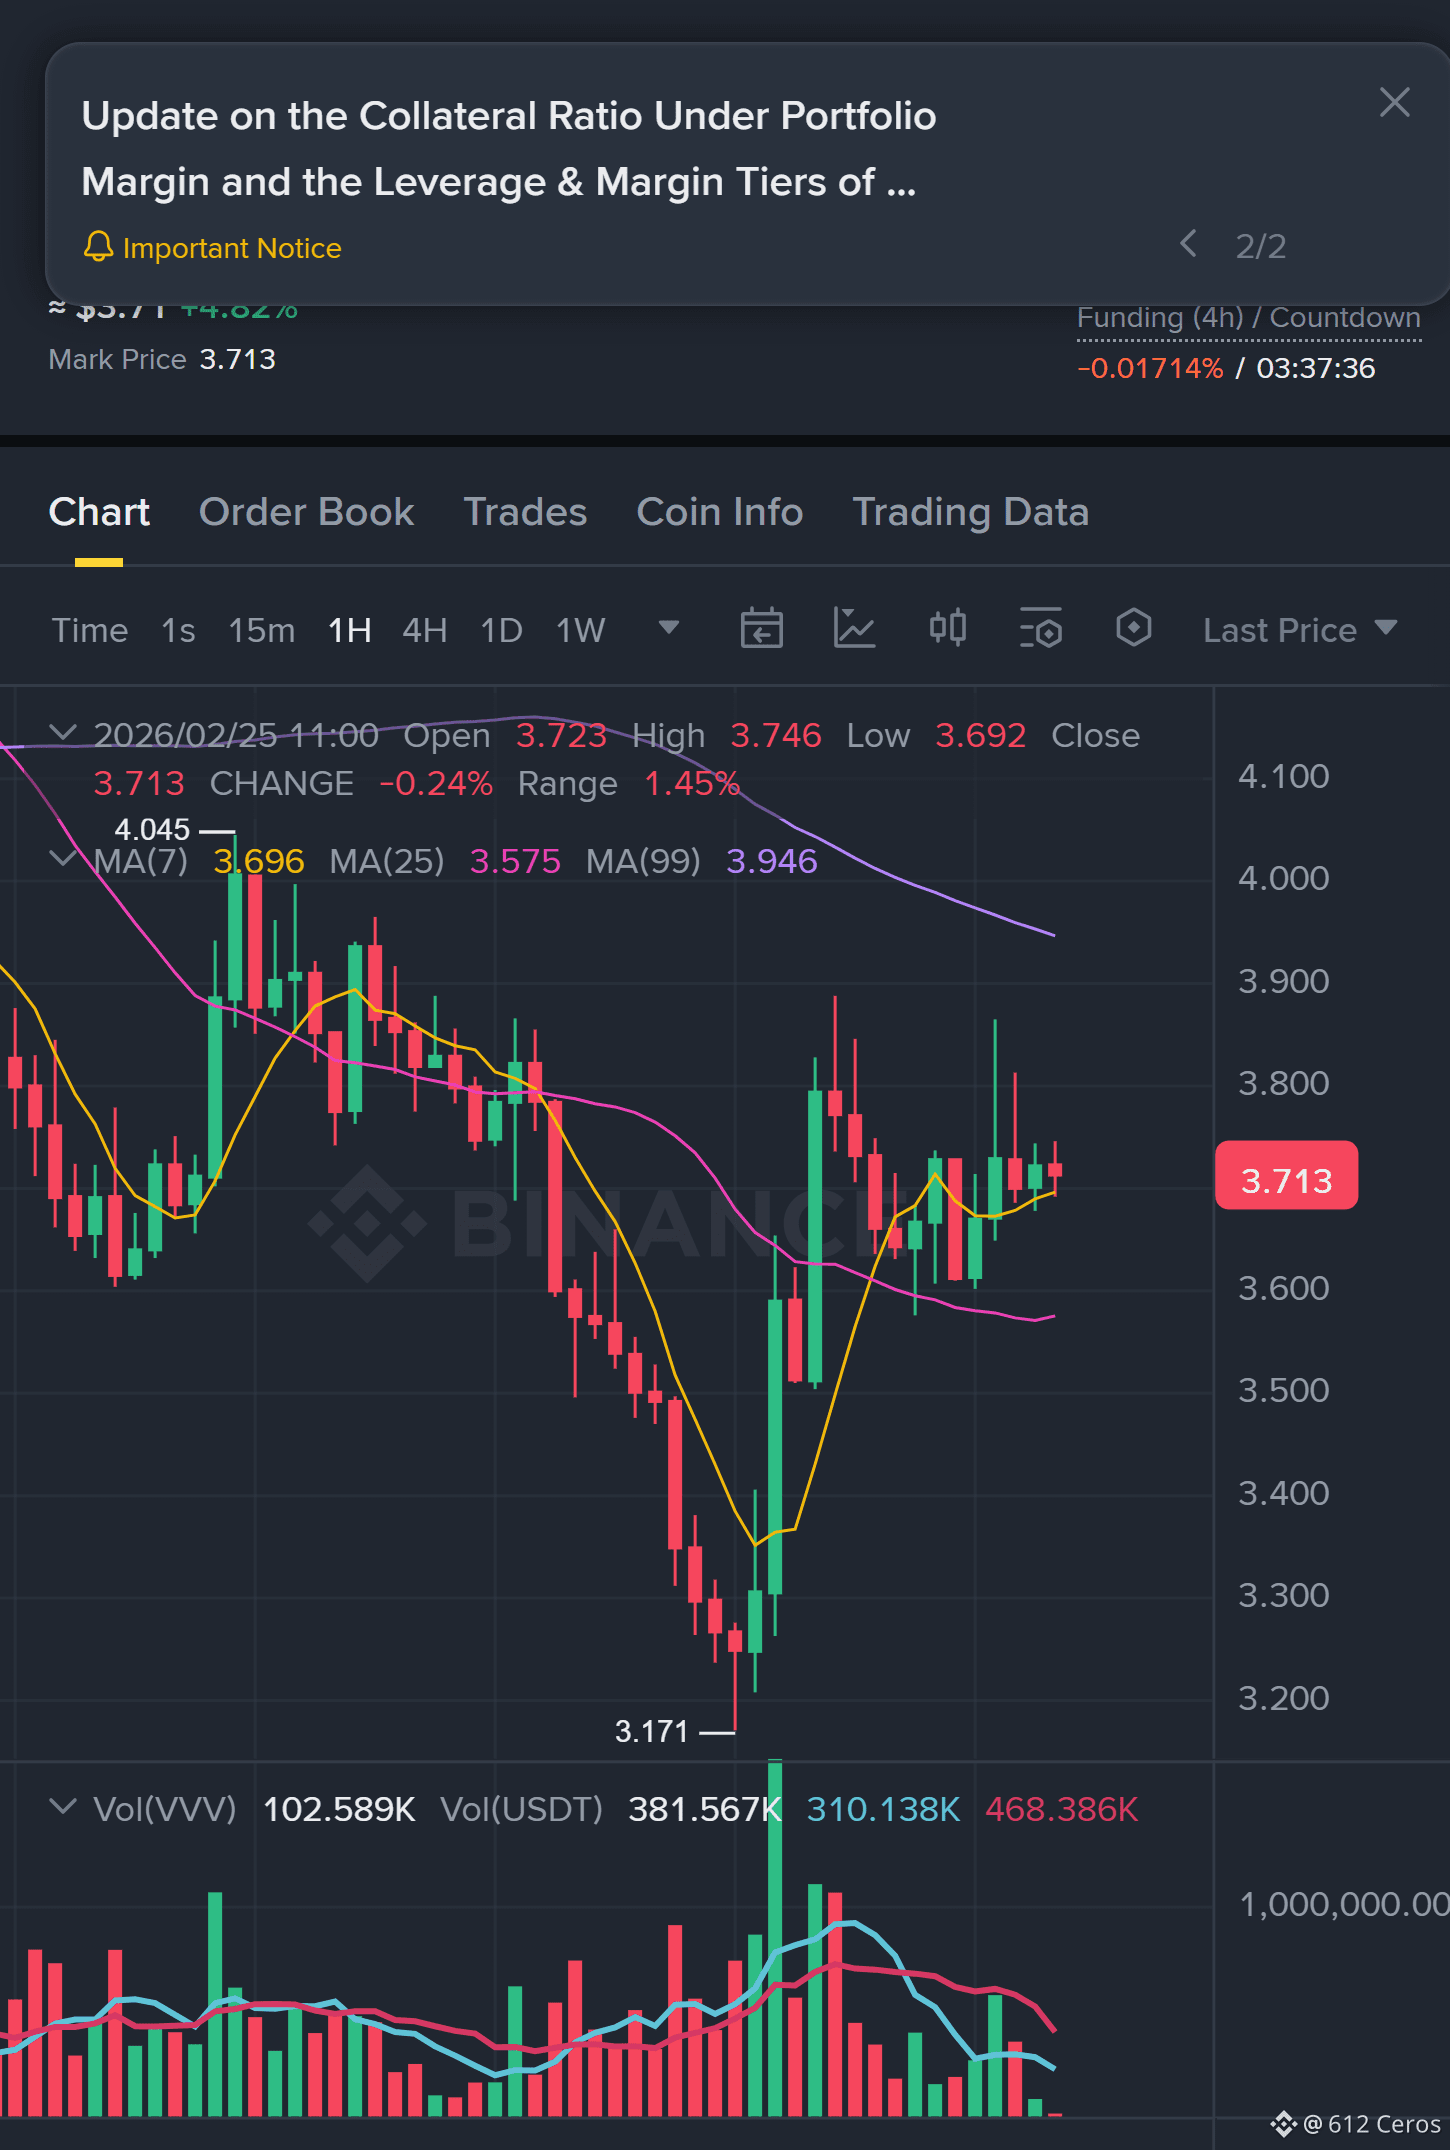The image size is (1450, 2150).
Task: Open the line chart indicators icon
Action: (854, 629)
